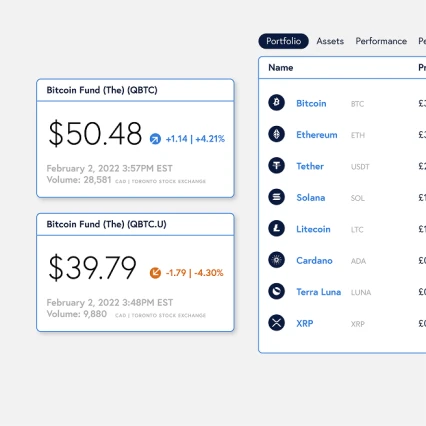Viewport: 426px width, 426px height.
Task: Click the February 2, 2022 3:48PM EST timestamp
Action: coord(110,302)
